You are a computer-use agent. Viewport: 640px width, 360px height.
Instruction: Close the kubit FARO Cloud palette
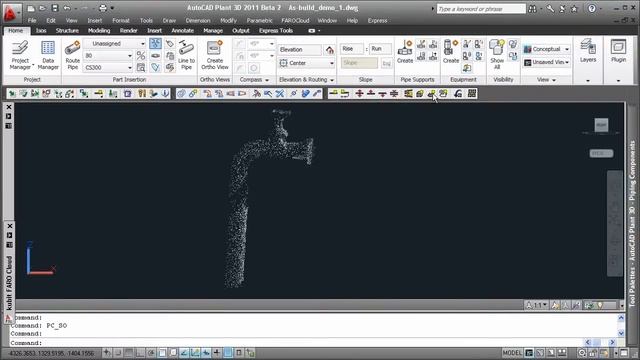pyautogui.click(x=10, y=226)
